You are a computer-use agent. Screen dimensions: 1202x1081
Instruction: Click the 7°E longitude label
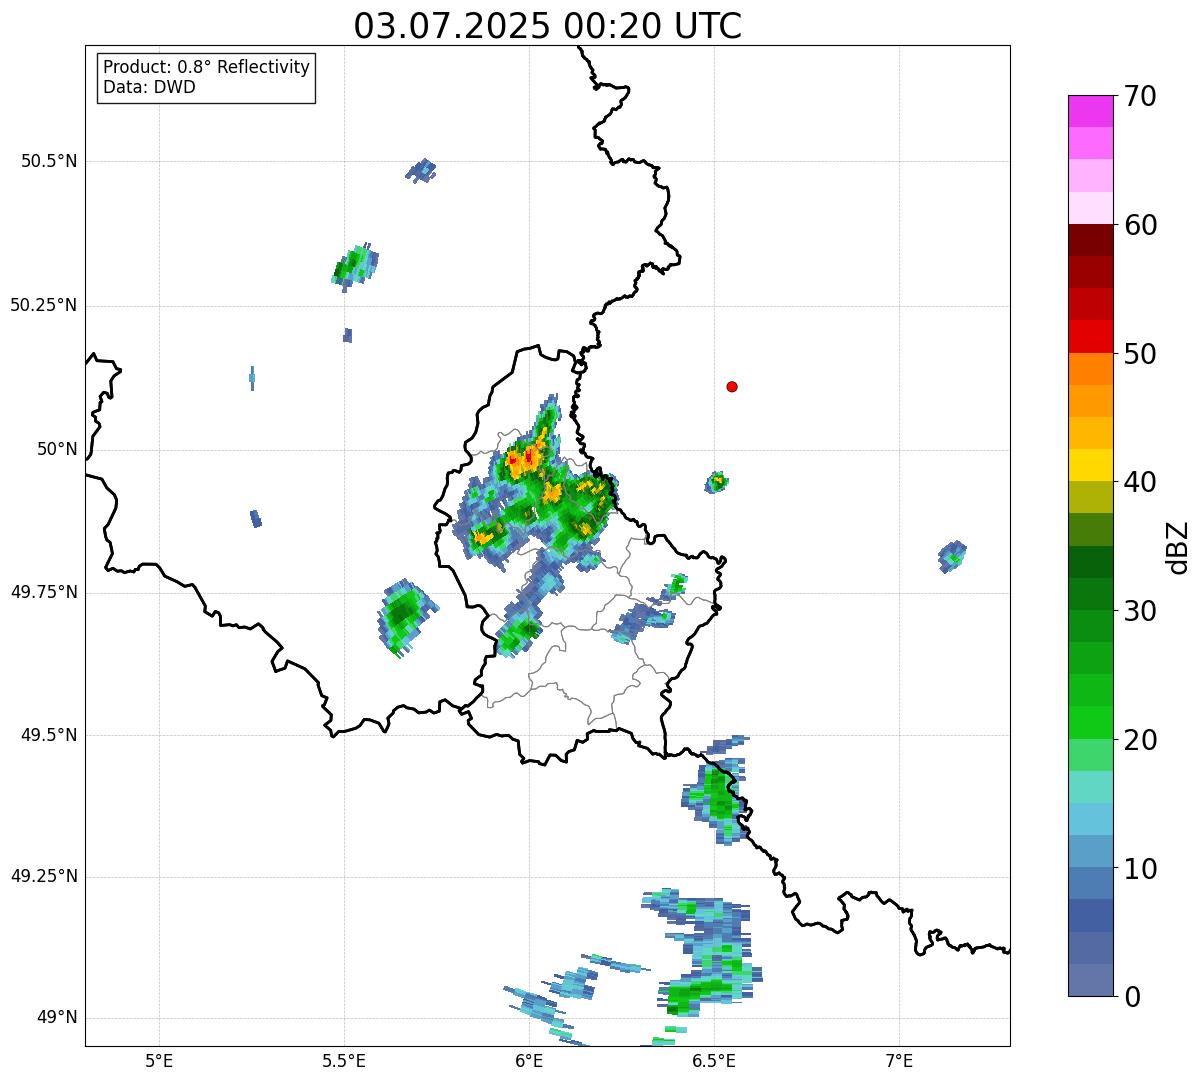coord(899,1060)
